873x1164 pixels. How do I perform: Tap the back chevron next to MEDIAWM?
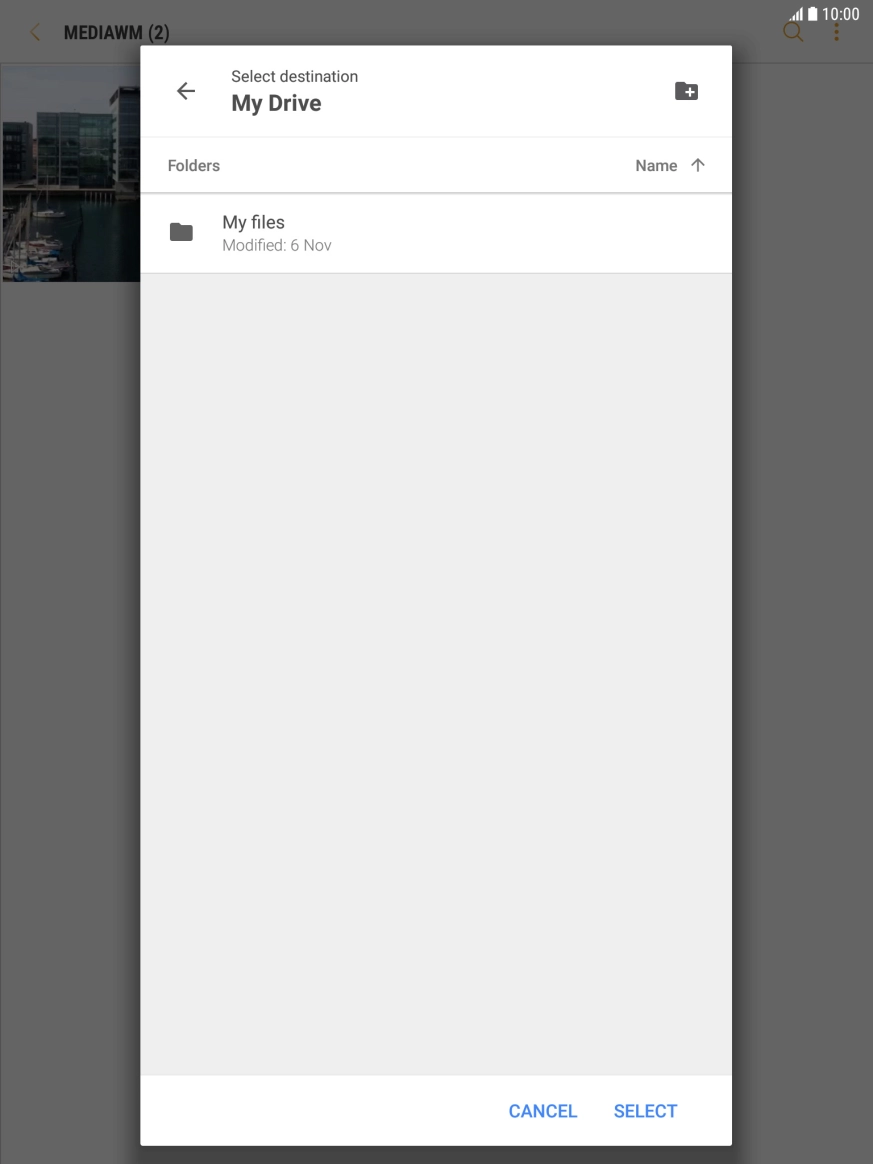coord(34,31)
